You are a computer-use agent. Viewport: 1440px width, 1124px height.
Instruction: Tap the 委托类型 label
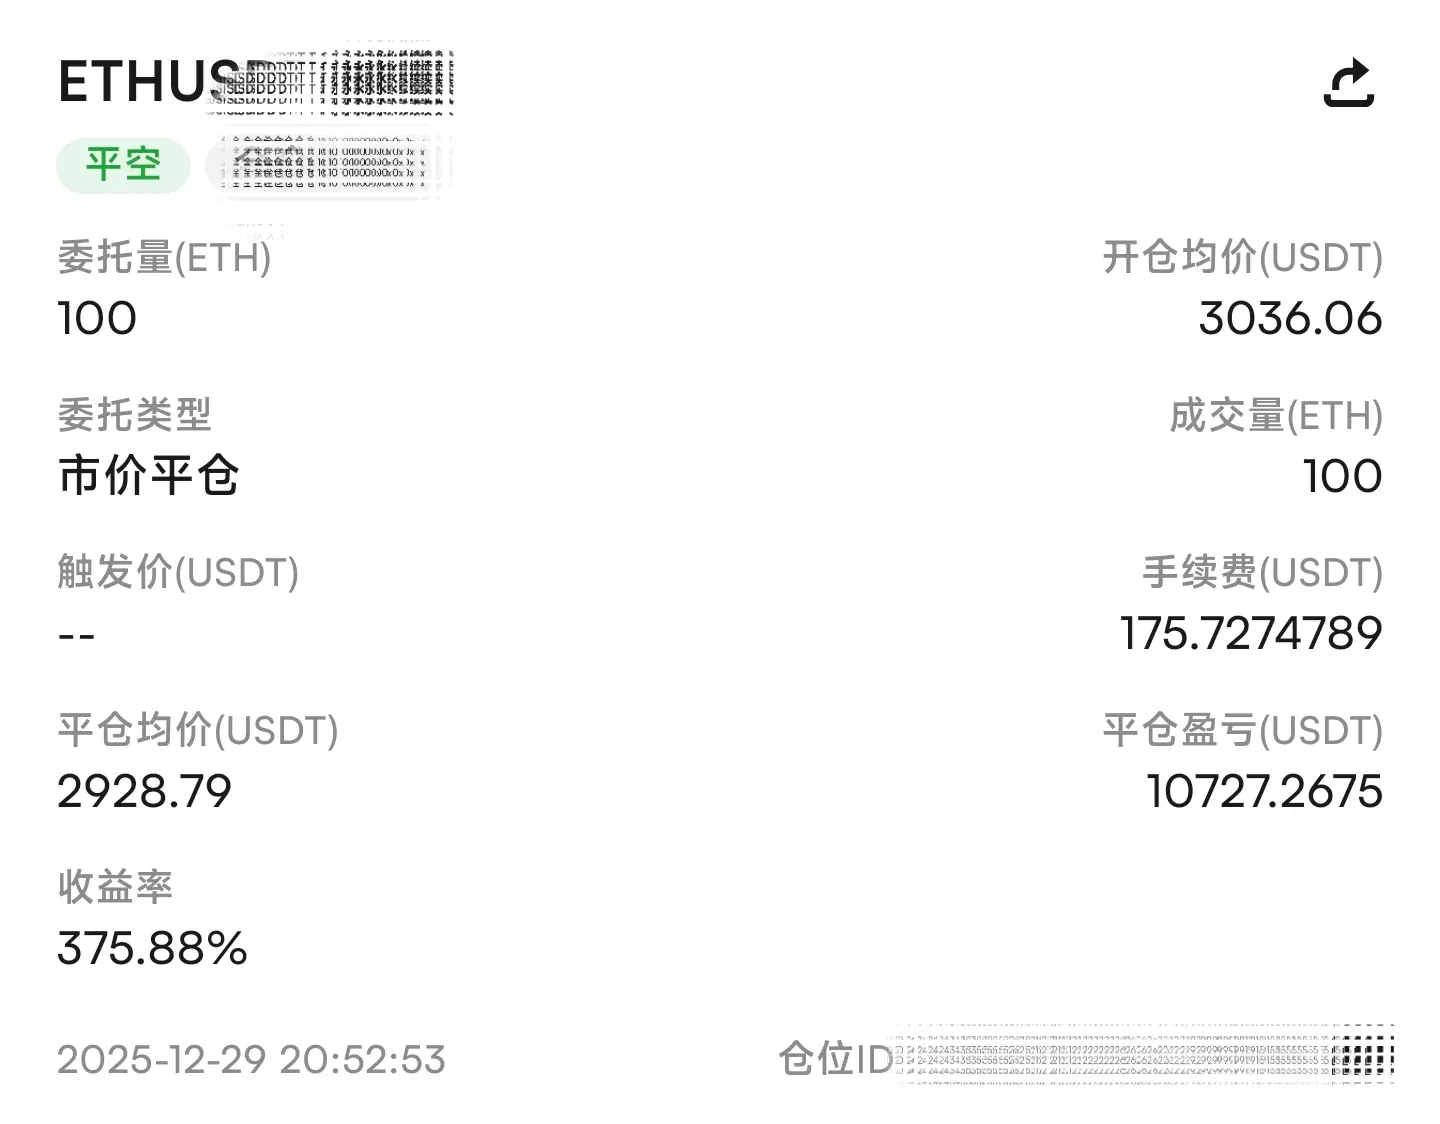[134, 415]
